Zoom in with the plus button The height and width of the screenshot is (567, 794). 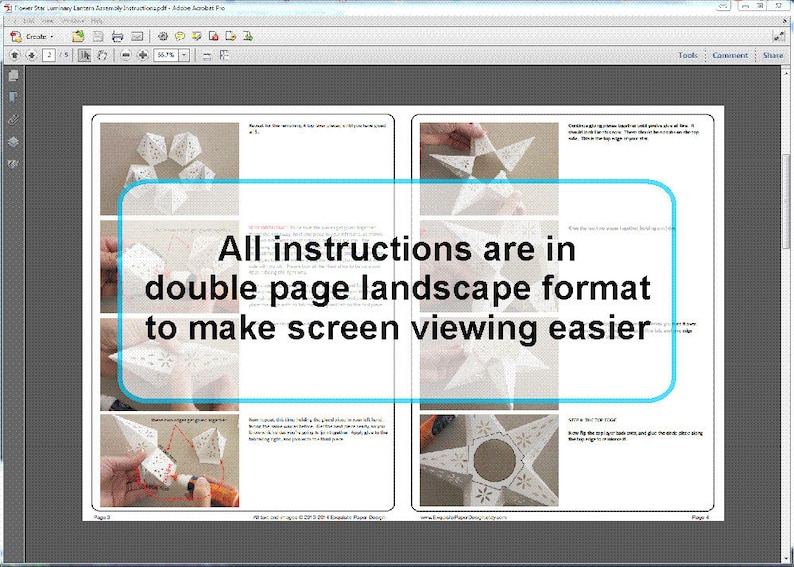click(x=143, y=55)
